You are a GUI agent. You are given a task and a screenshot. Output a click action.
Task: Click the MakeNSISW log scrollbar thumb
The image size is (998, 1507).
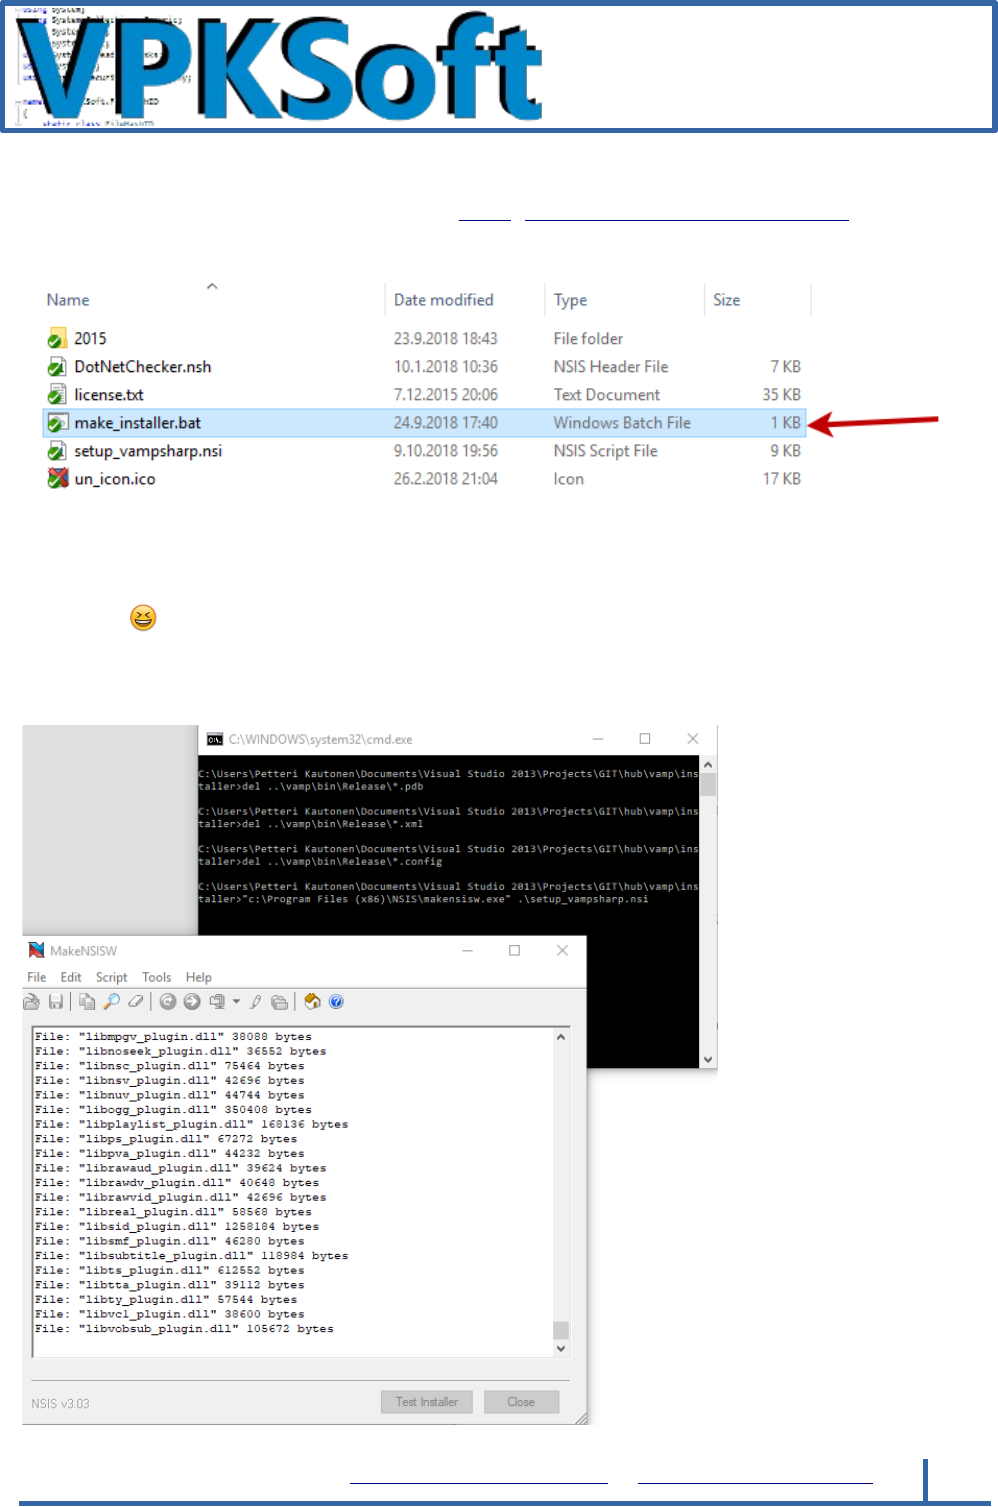tap(561, 1330)
